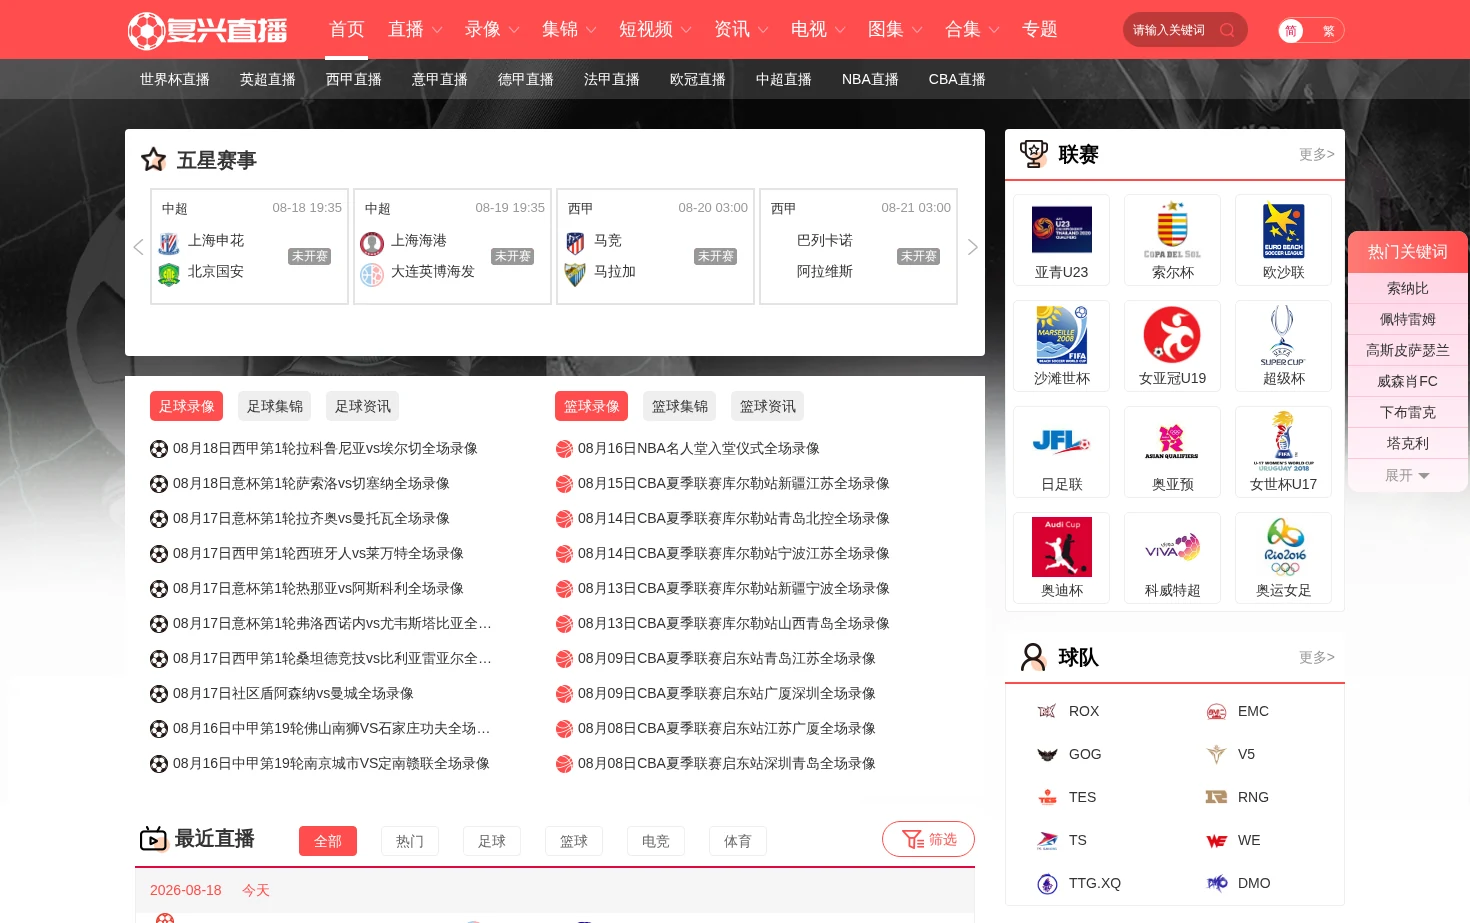Screen dimensions: 1470x923
Task: Click WE team icon
Action: (x=1216, y=840)
